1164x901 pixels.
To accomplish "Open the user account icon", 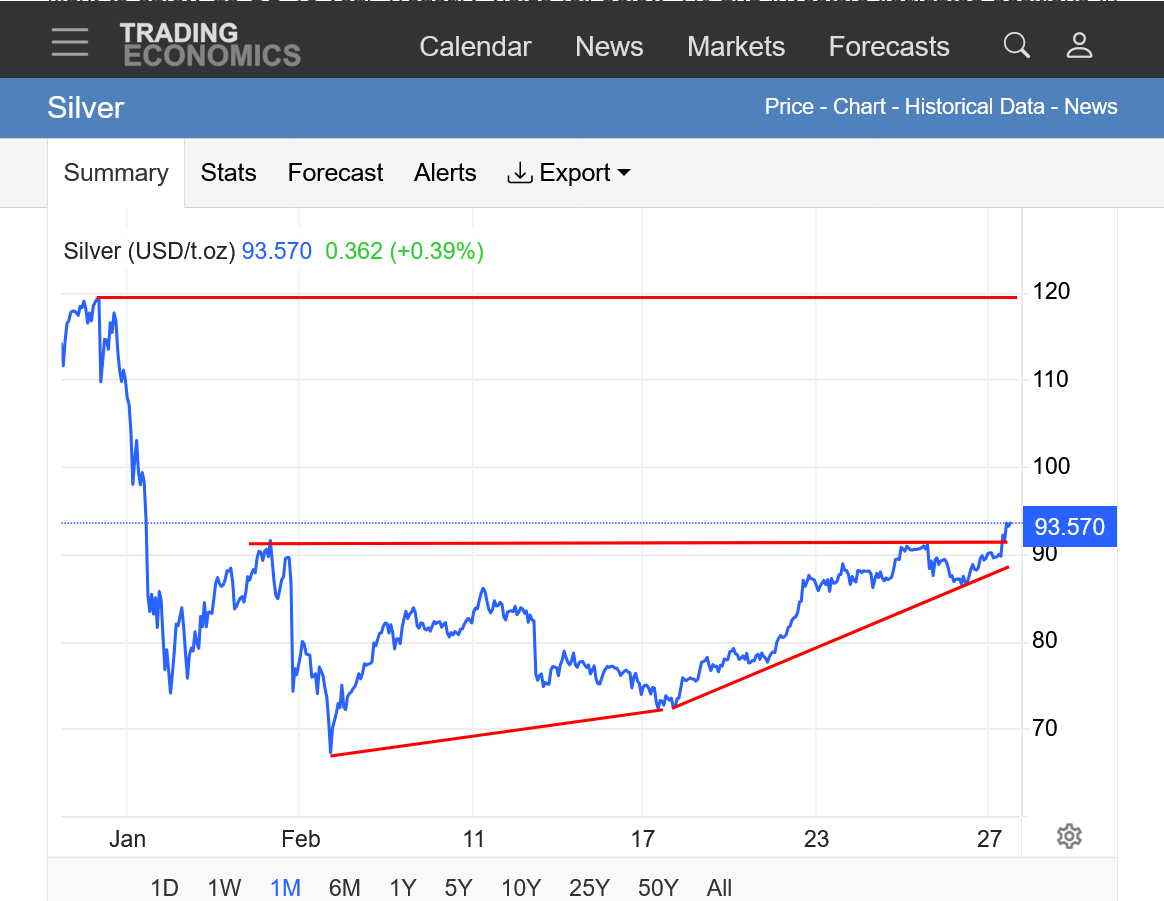I will click(x=1079, y=45).
